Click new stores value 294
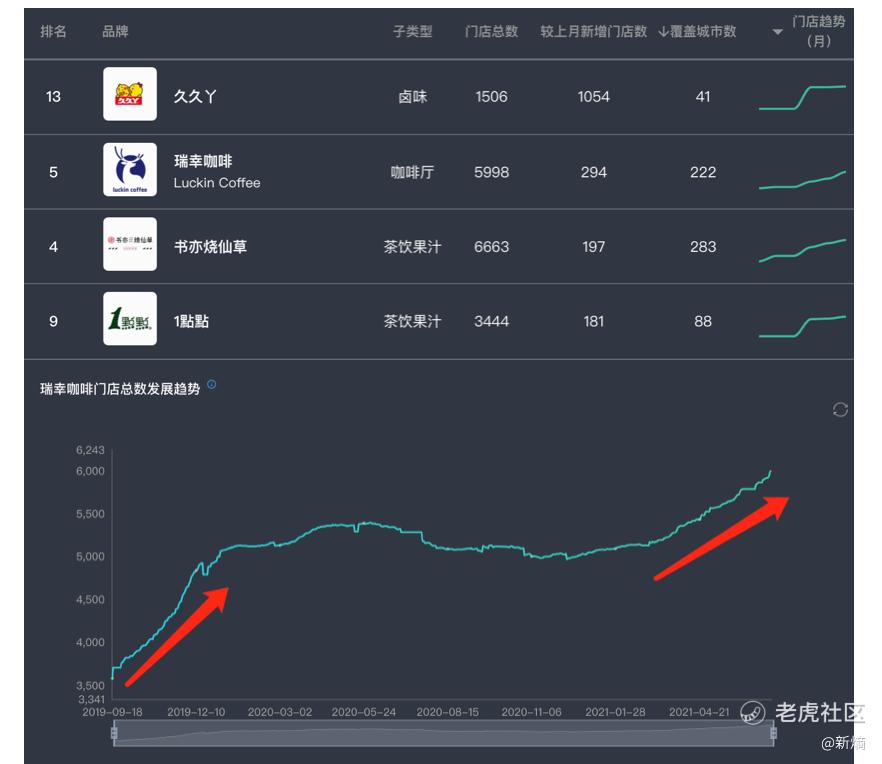Viewport: 882px width, 764px height. [593, 172]
